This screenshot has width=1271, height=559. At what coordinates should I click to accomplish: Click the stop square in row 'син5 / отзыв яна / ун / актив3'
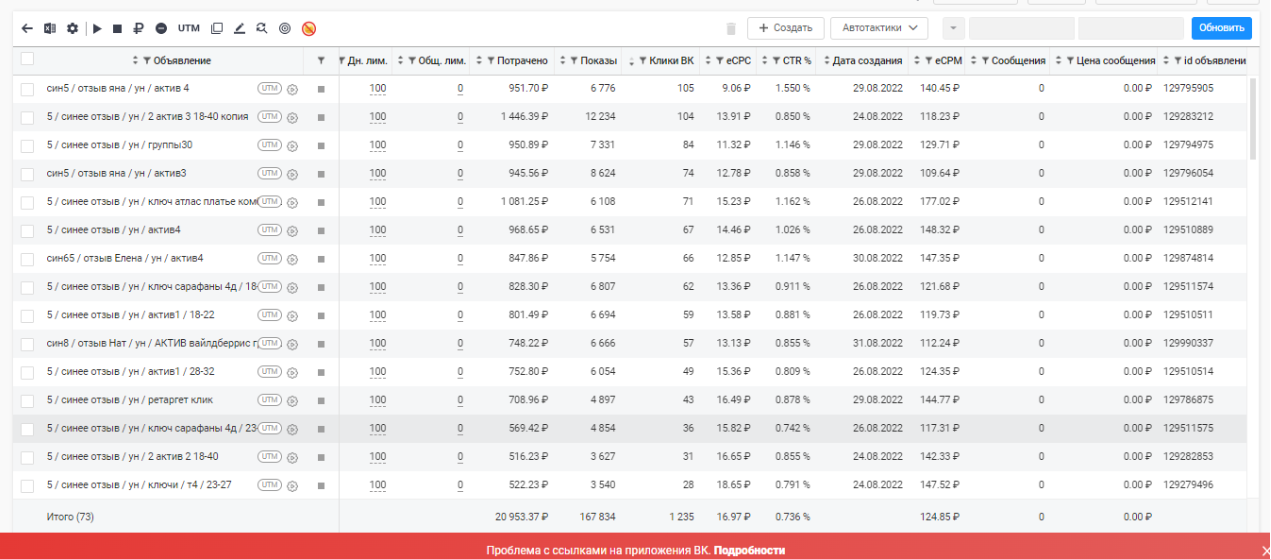click(x=321, y=174)
